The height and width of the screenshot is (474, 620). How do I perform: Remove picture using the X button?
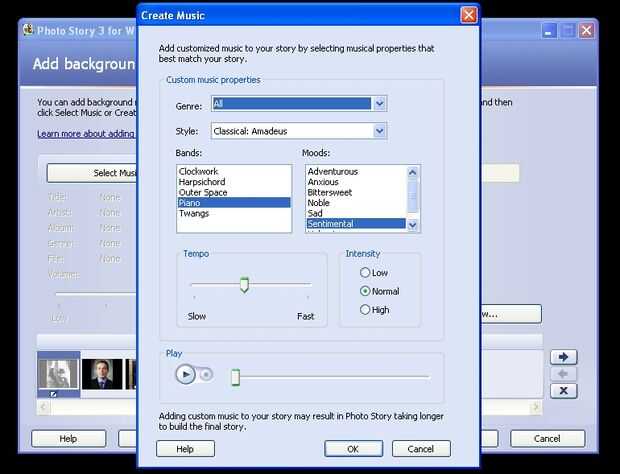click(563, 391)
